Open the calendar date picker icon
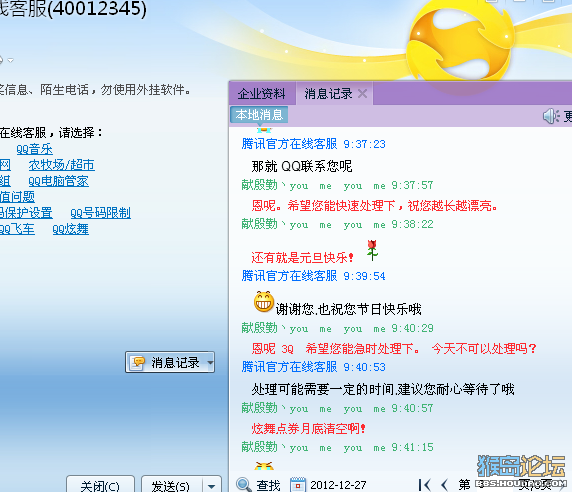 point(298,484)
